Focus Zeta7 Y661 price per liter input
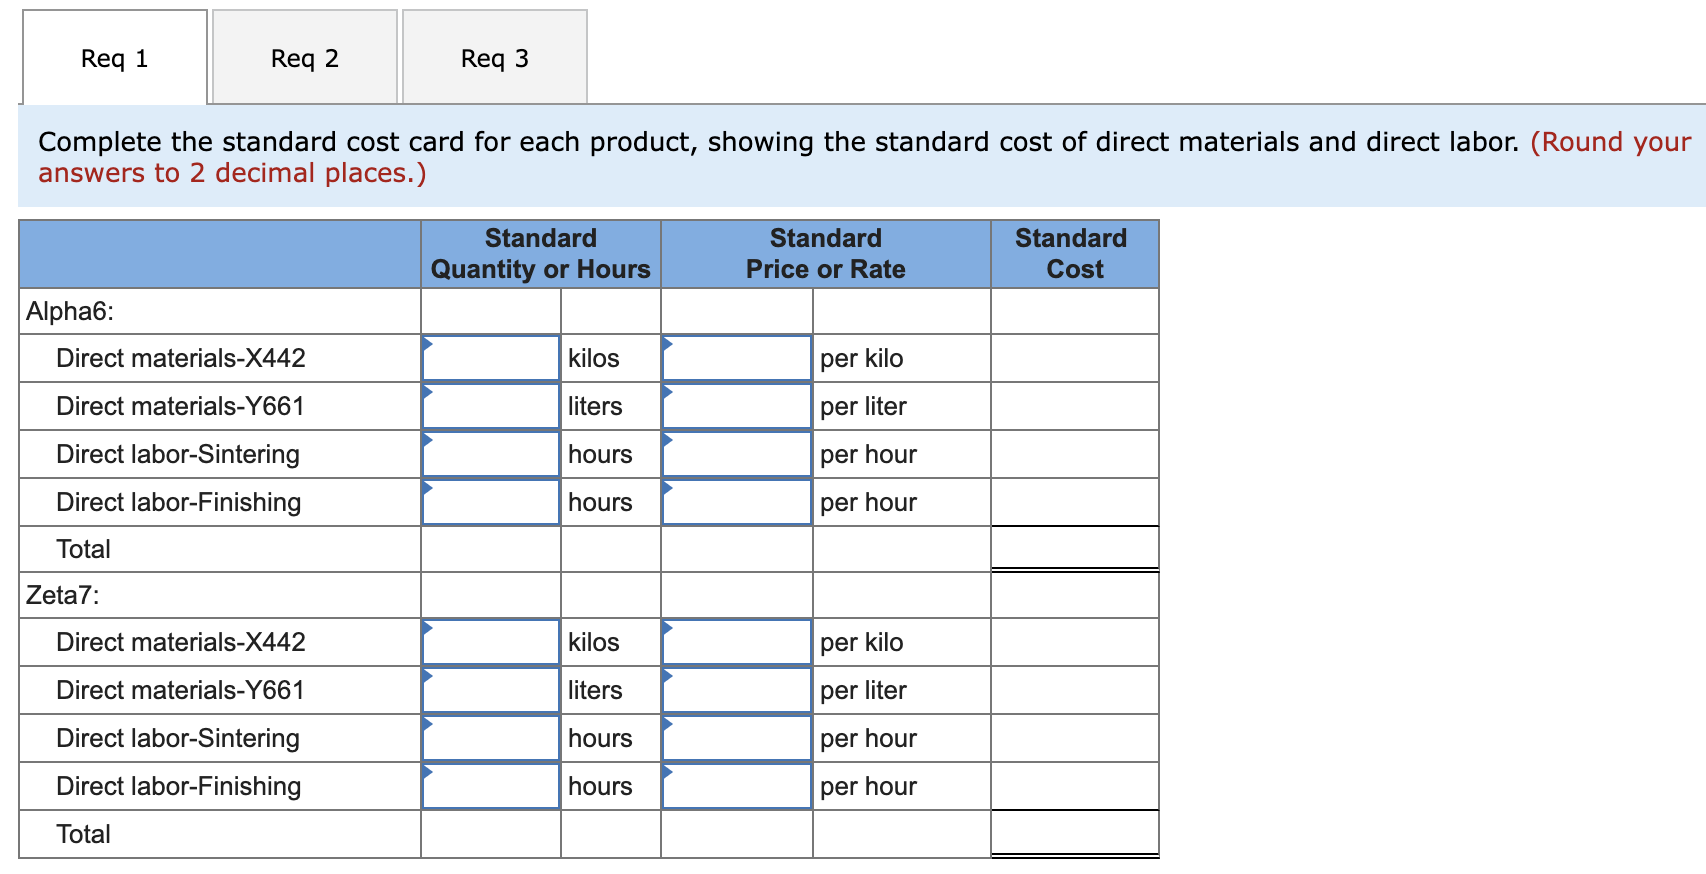The image size is (1706, 874). [736, 690]
